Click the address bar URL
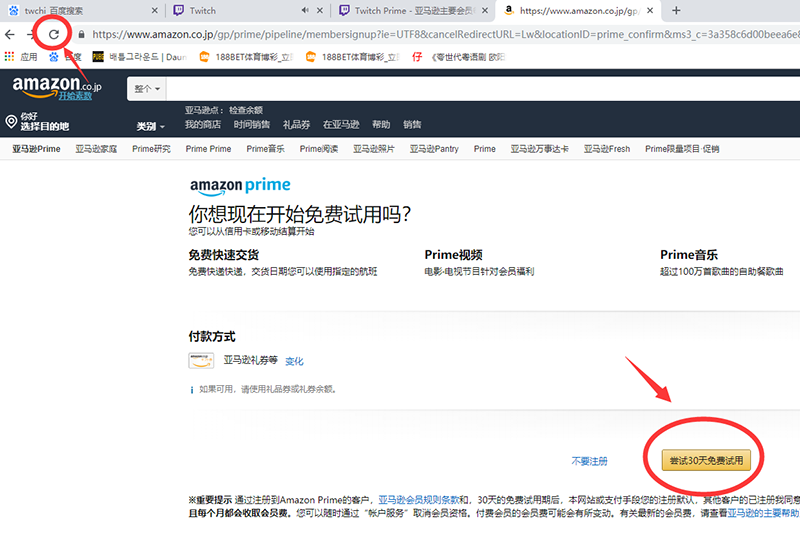 click(x=445, y=35)
